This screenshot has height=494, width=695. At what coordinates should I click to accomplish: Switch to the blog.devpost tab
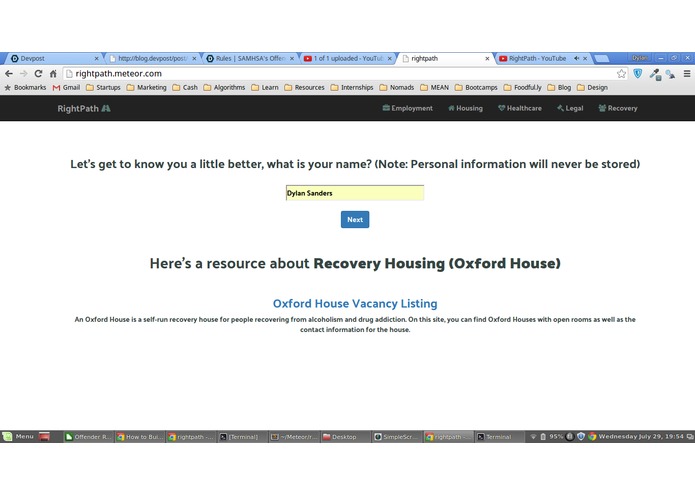(x=152, y=58)
